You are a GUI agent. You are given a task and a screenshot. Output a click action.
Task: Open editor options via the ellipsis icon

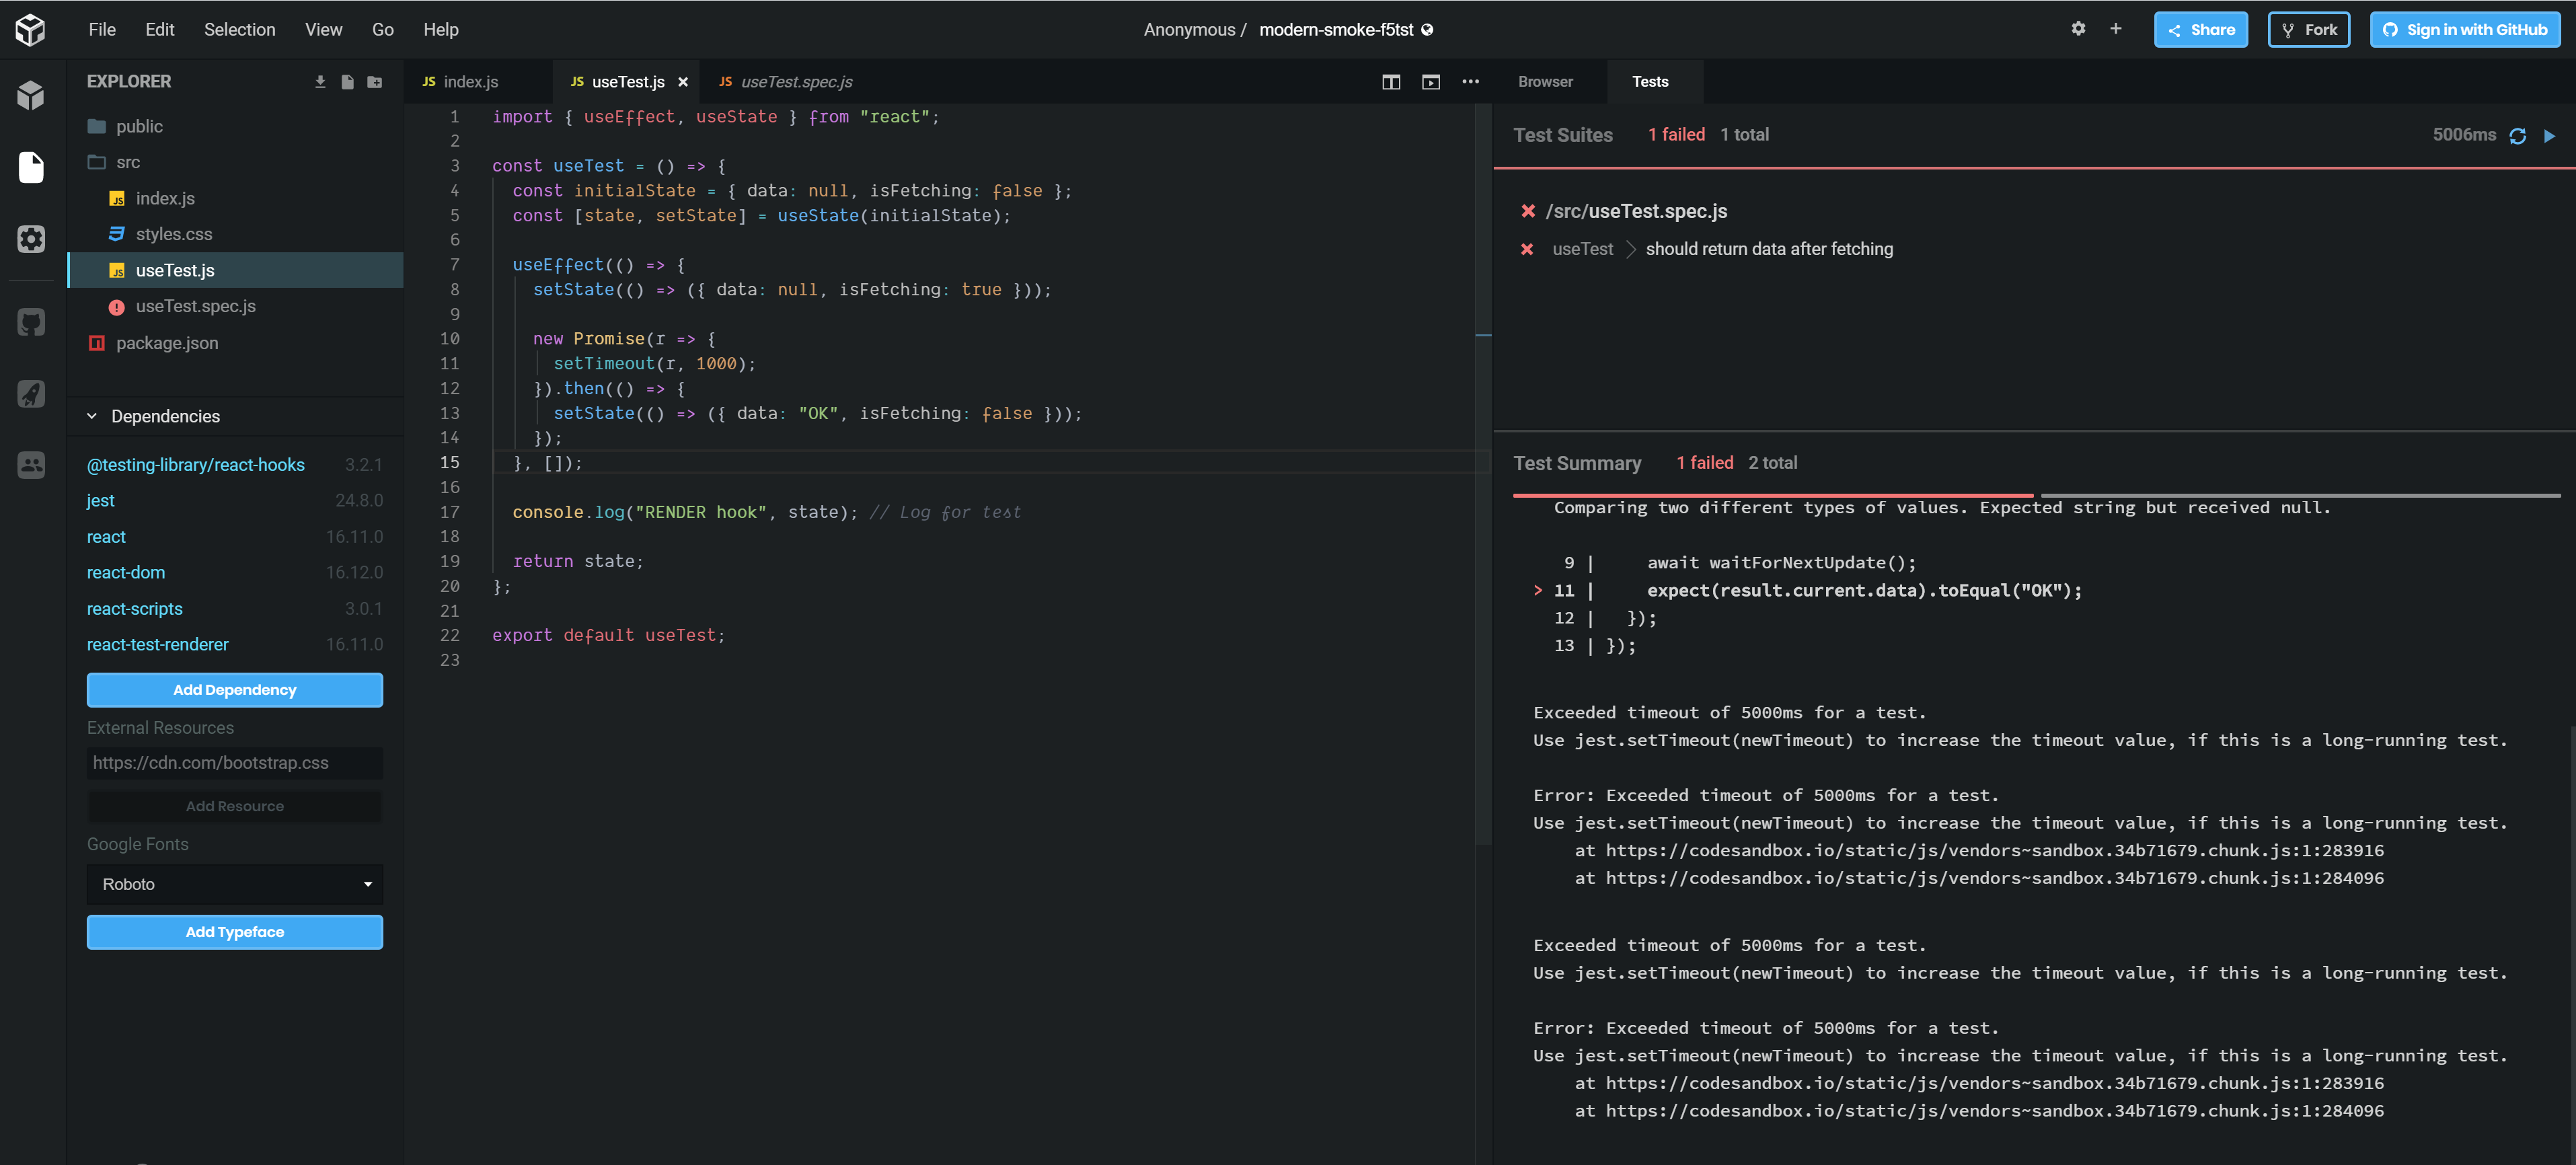[1470, 82]
